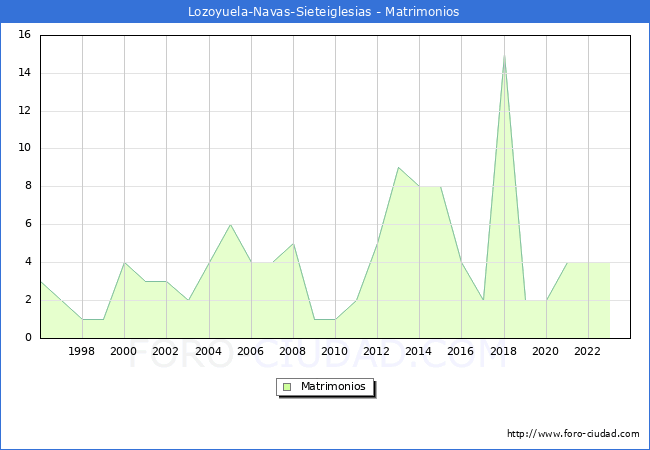Click the 2013 peak at value 9

pos(398,167)
